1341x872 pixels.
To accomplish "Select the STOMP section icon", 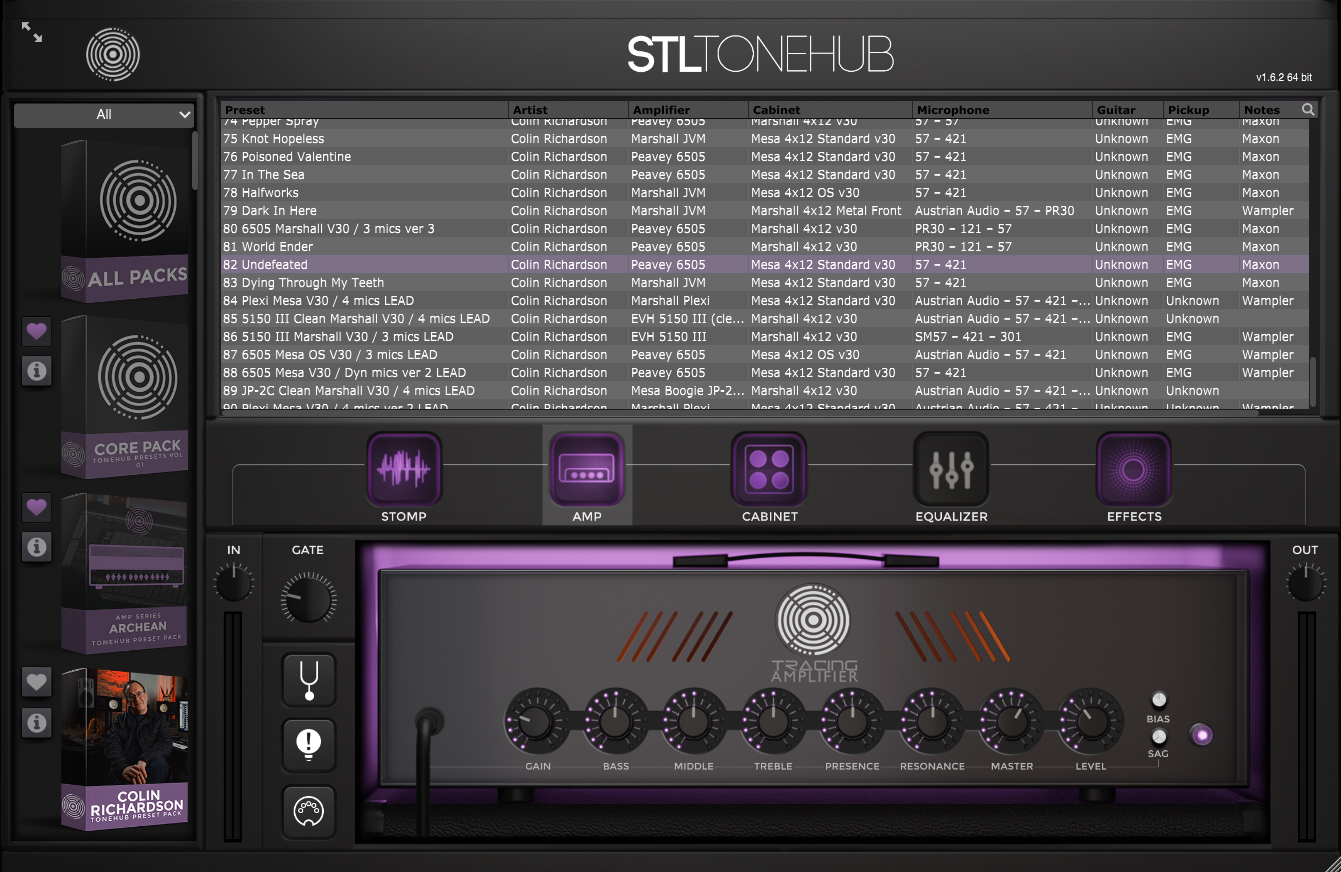I will click(x=404, y=469).
